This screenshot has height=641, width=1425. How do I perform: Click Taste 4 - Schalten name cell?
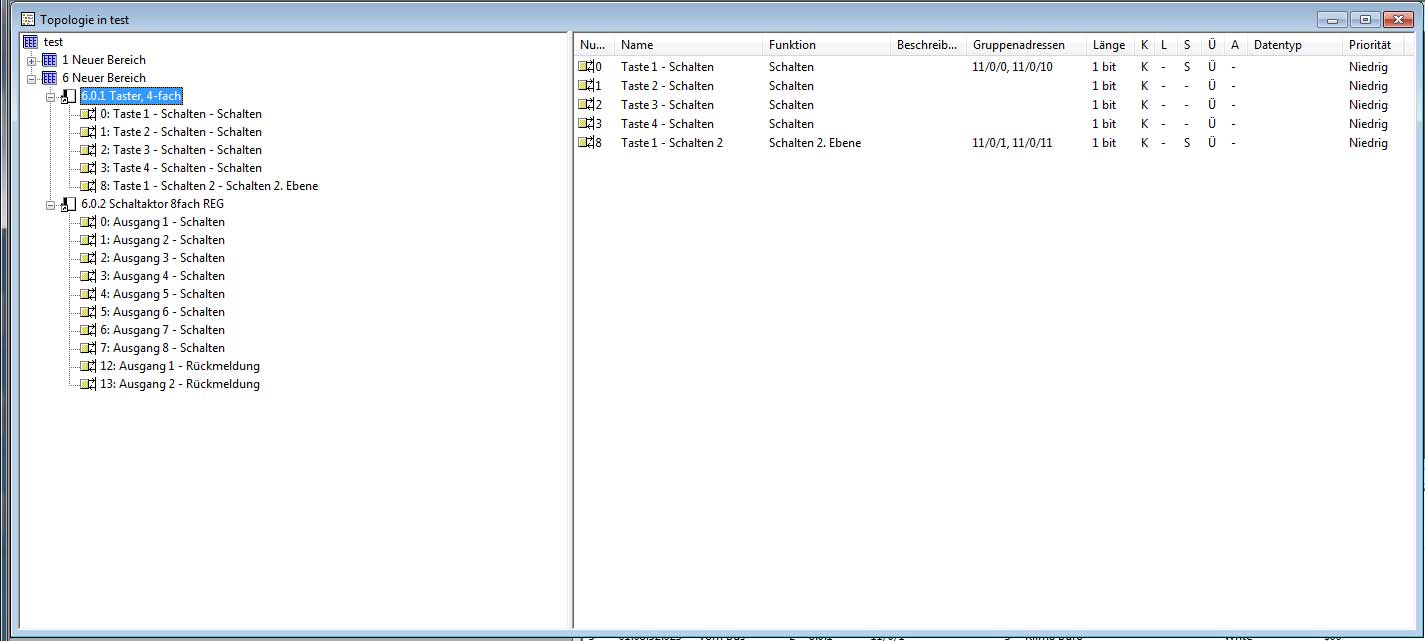[x=667, y=124]
